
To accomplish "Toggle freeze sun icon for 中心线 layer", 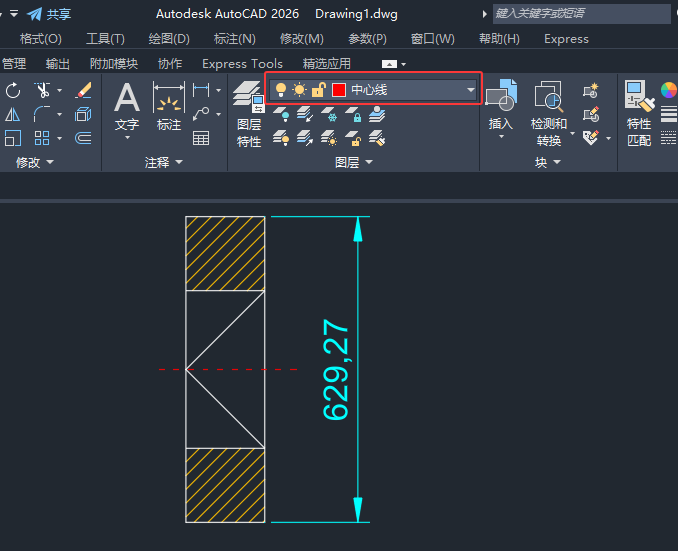I will coord(299,90).
